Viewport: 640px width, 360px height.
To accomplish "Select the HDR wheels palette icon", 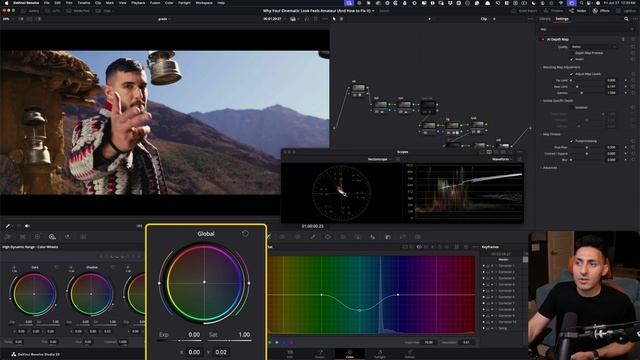I will click(x=52, y=237).
